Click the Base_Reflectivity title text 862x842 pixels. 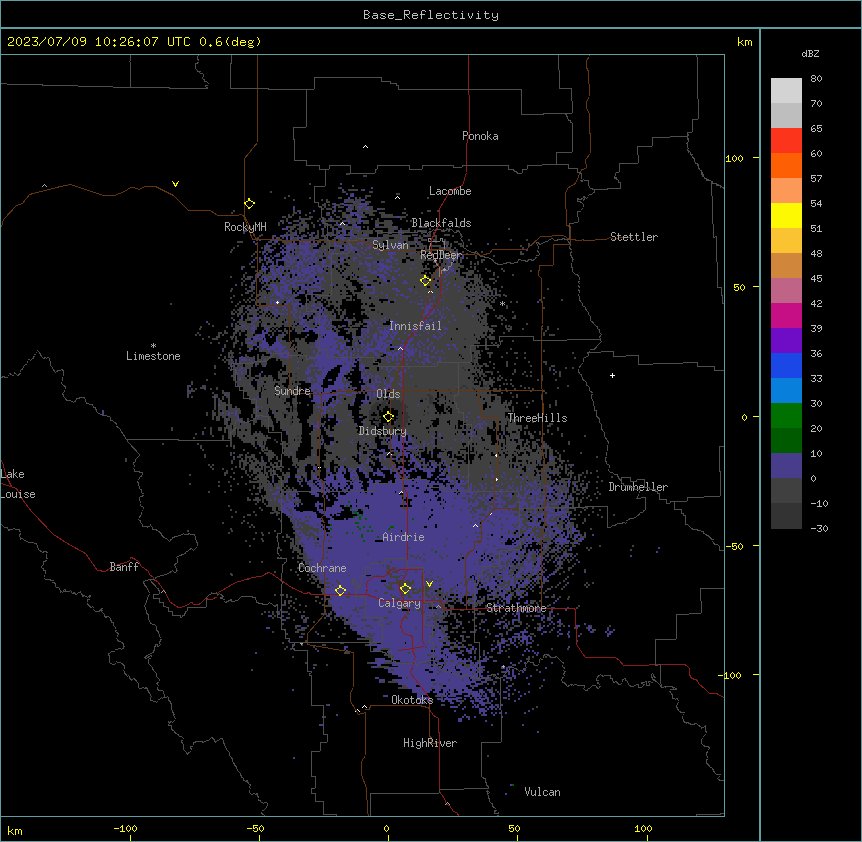(x=431, y=15)
